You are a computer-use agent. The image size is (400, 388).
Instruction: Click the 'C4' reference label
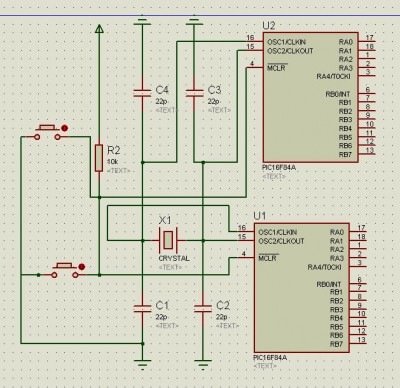click(x=162, y=90)
